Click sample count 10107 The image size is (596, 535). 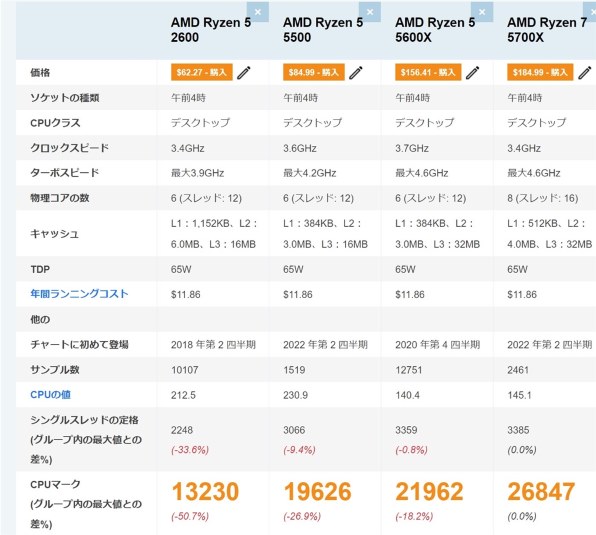(184, 370)
